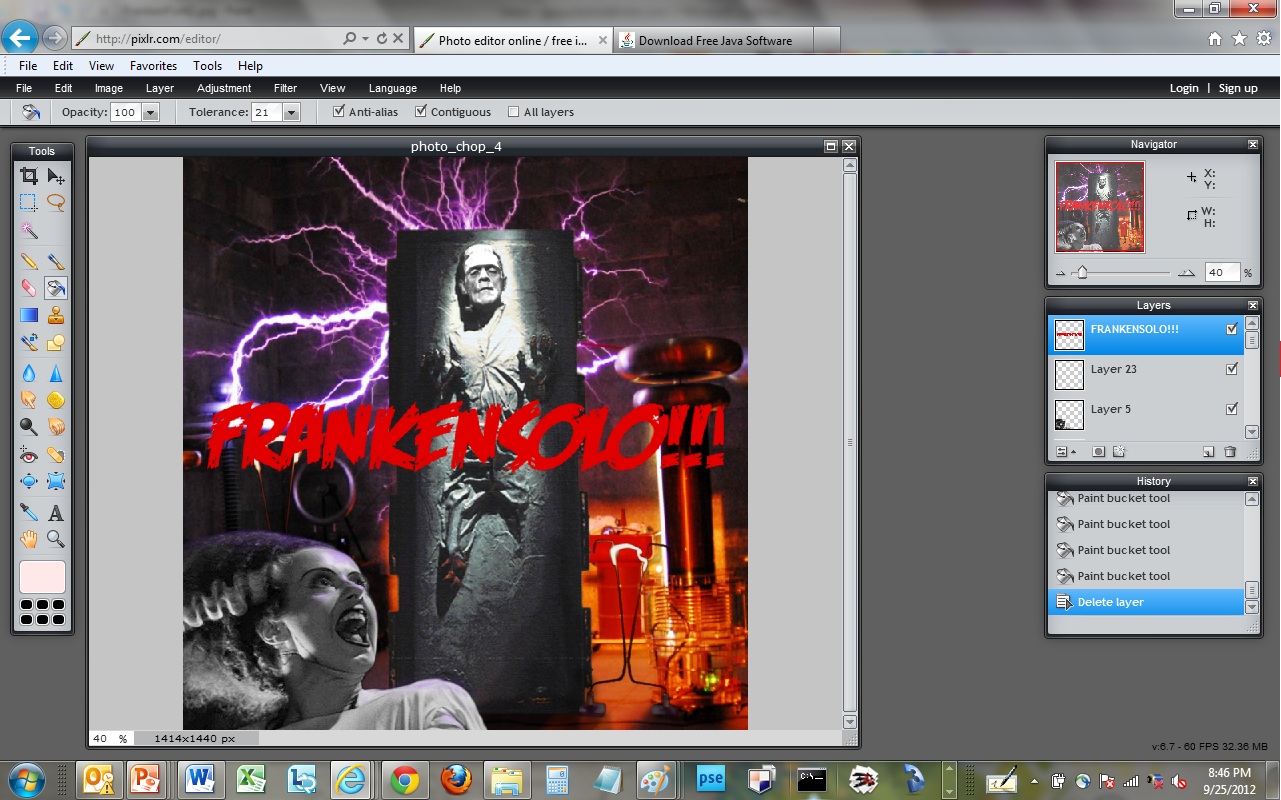The width and height of the screenshot is (1281, 800).
Task: Select the Drawing shape tool
Action: click(x=56, y=342)
